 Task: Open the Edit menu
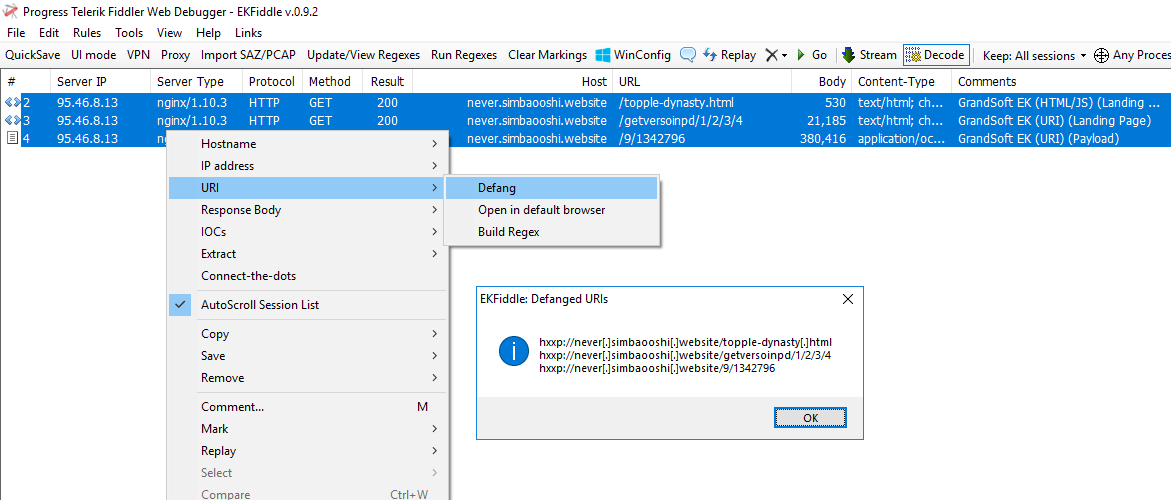[49, 33]
